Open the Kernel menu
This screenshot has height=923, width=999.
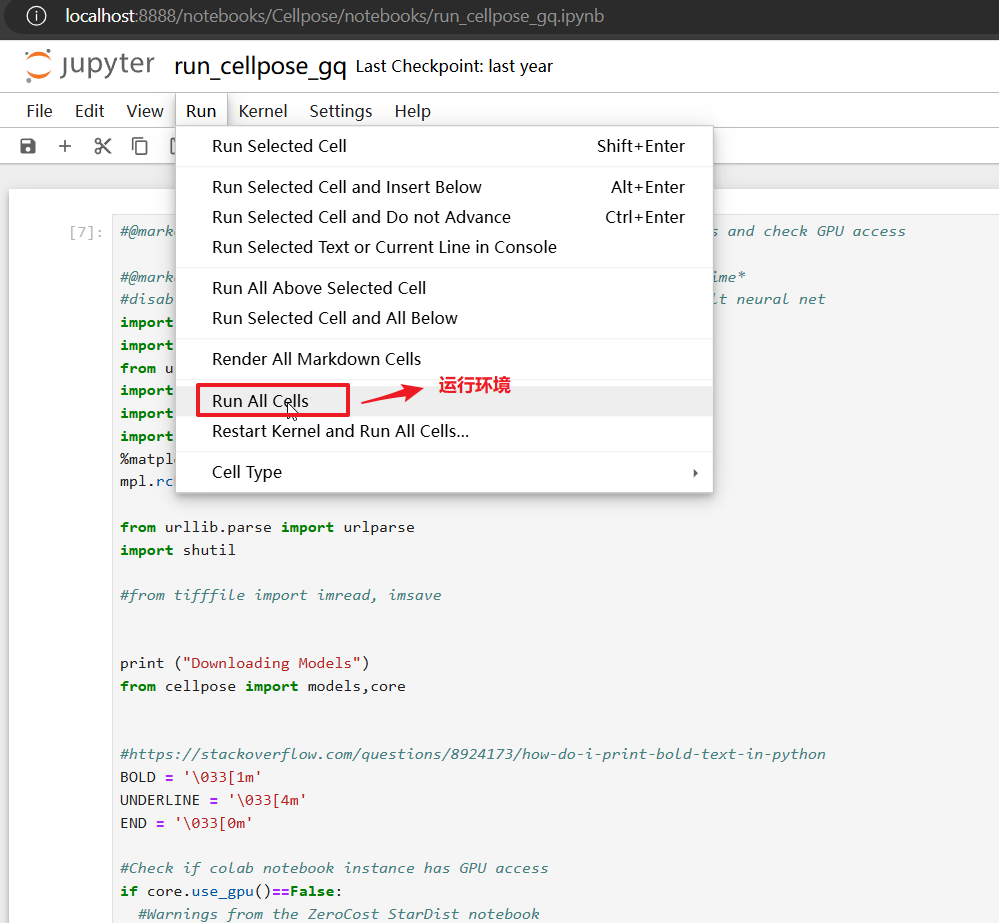(x=263, y=111)
